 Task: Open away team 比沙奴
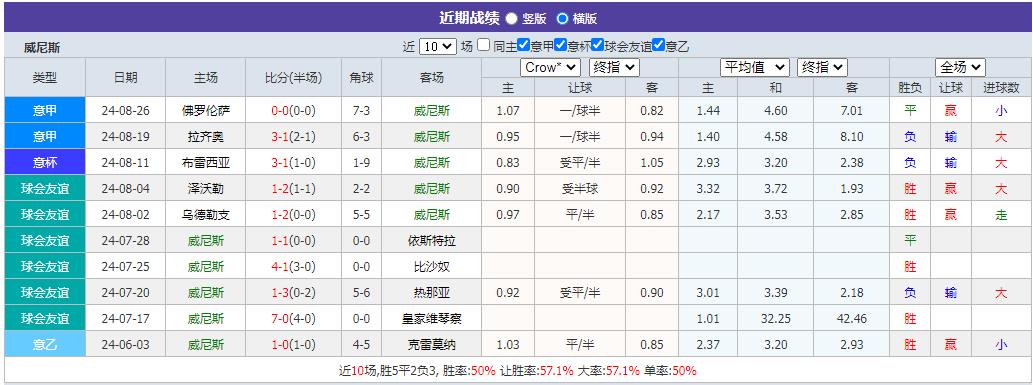pos(432,266)
